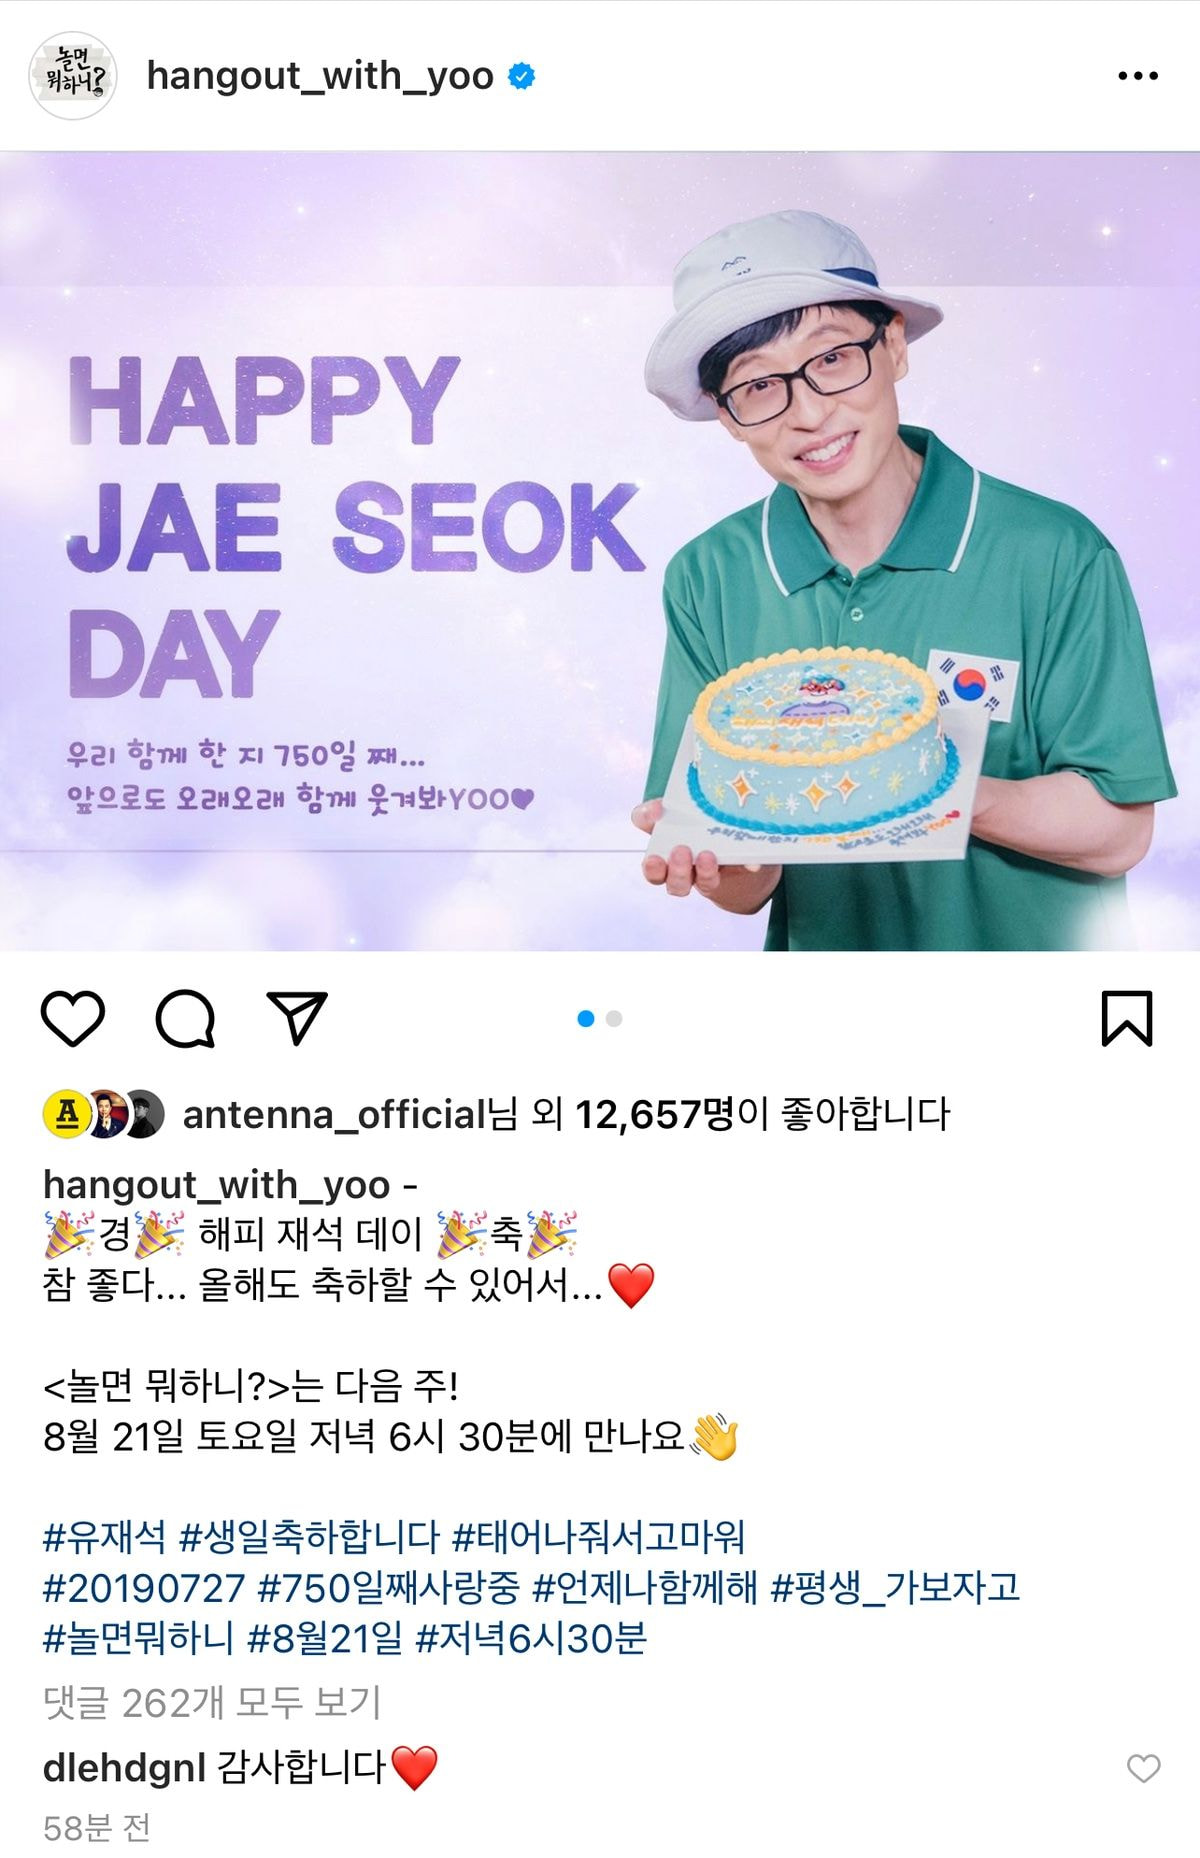View liker avatars next to antenna_official
Image resolution: width=1200 pixels, height=1858 pixels.
tap(103, 1114)
